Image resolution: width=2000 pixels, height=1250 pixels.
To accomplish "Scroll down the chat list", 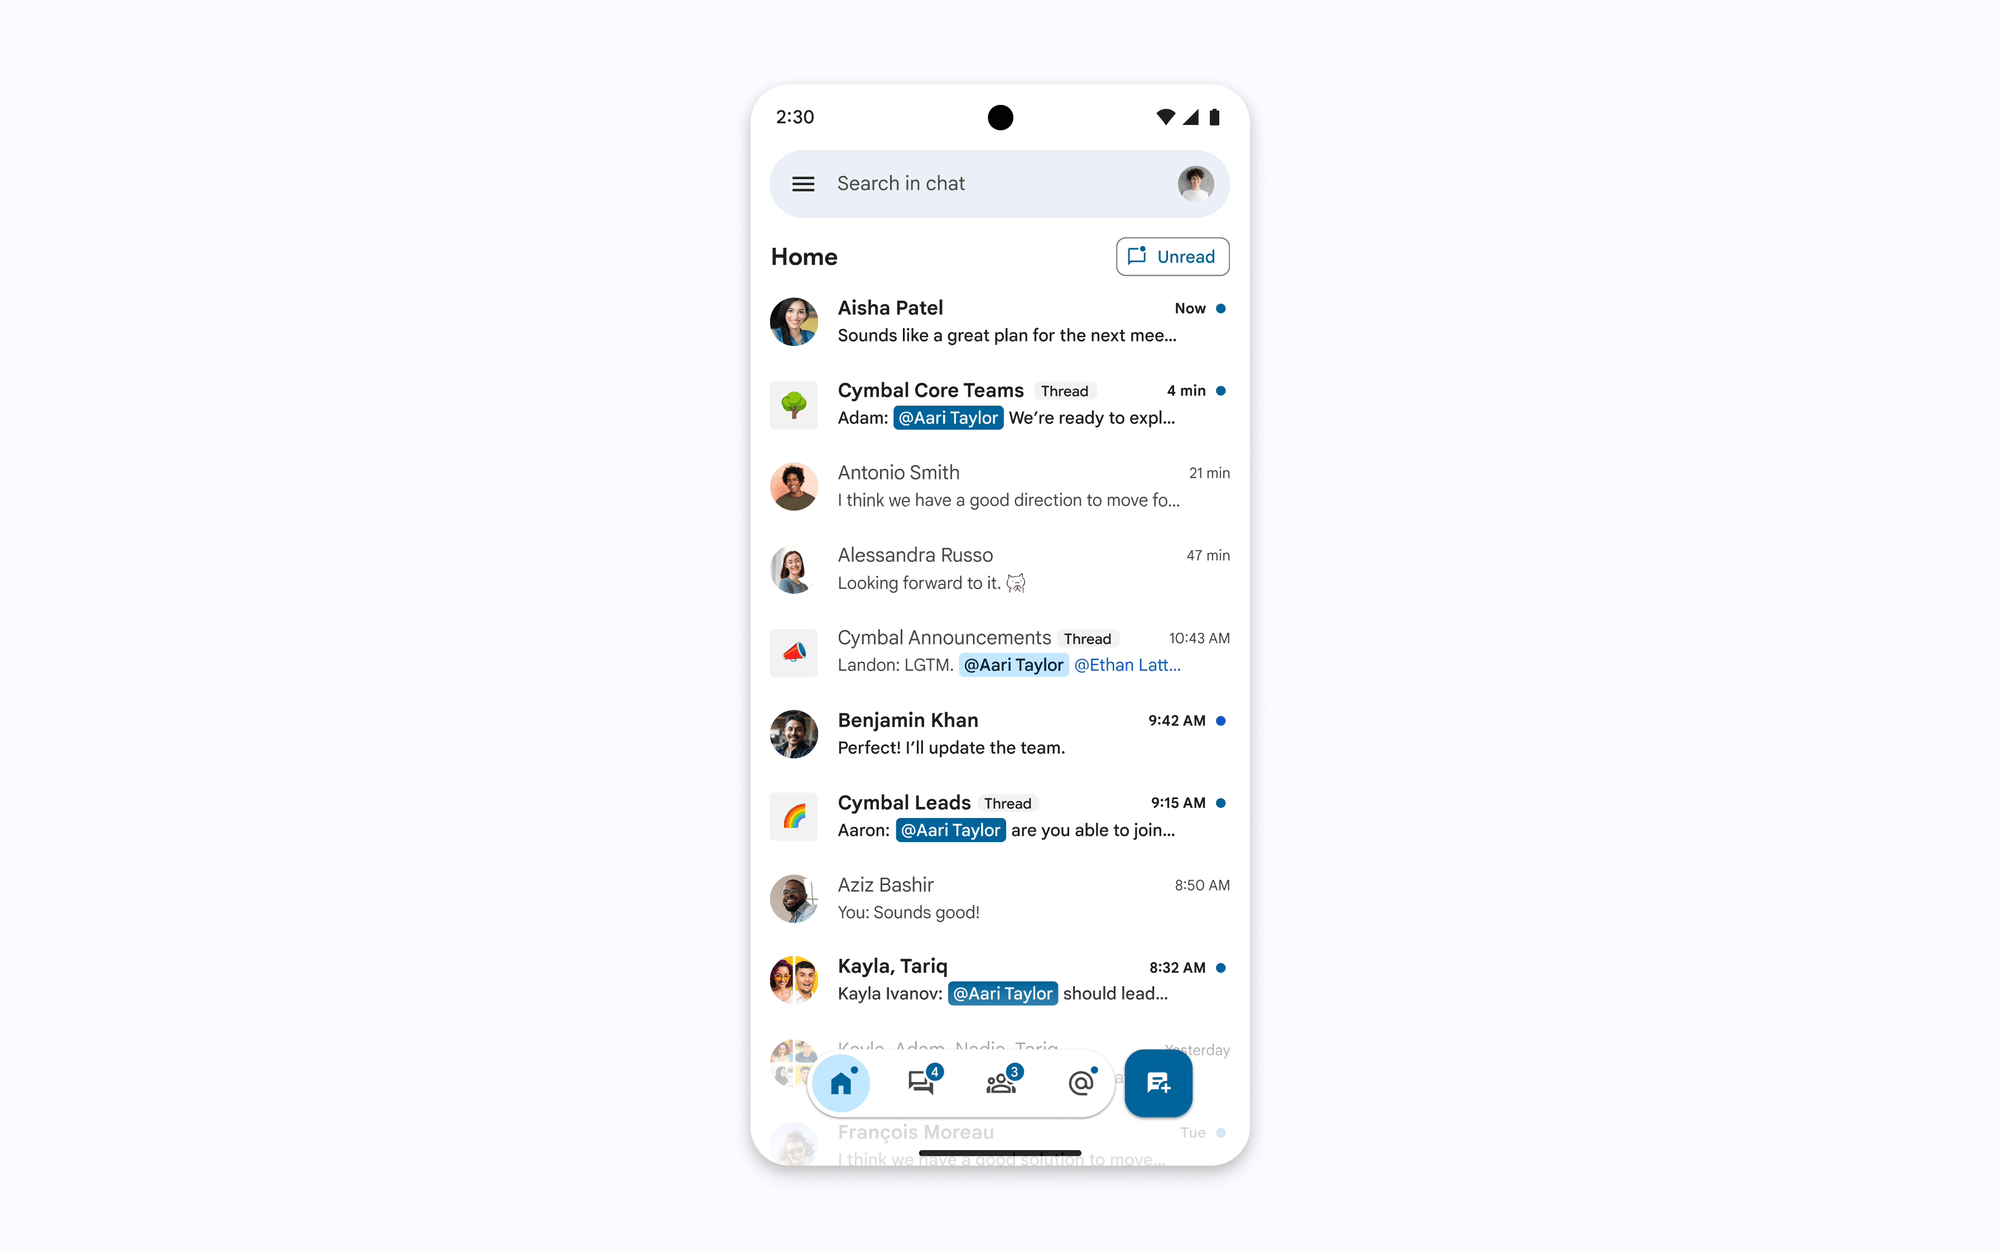I will [x=999, y=720].
